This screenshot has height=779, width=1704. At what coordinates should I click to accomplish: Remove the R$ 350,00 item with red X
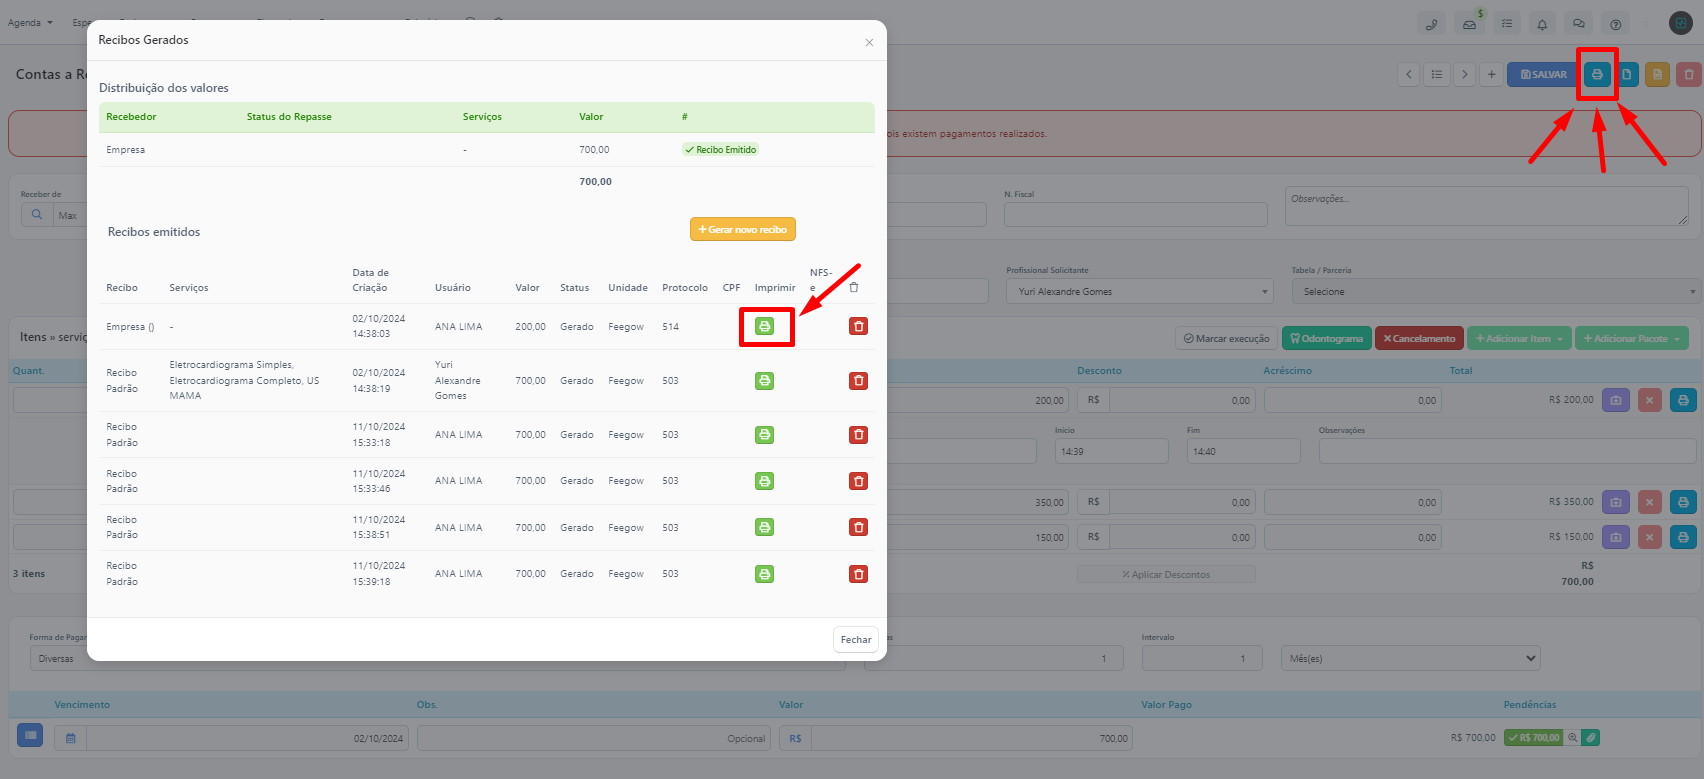coord(1650,502)
